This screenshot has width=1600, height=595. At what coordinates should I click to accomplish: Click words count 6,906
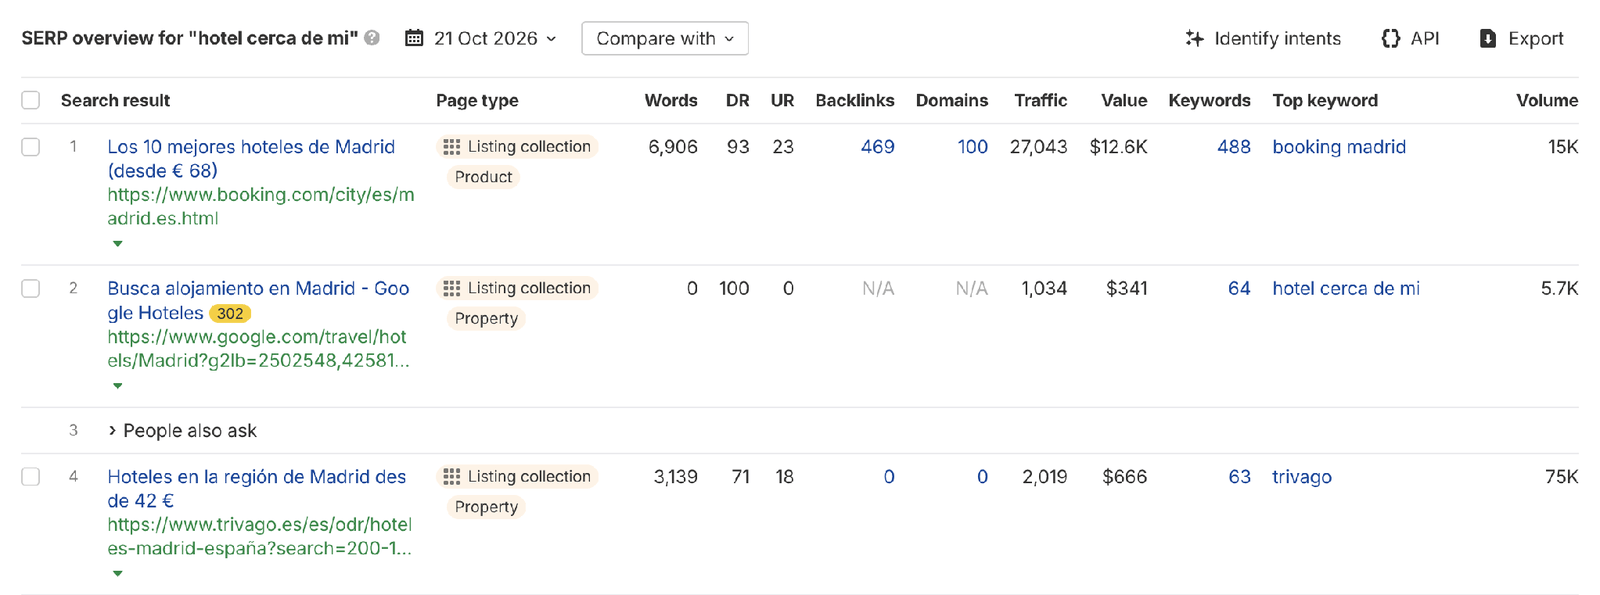click(x=673, y=147)
